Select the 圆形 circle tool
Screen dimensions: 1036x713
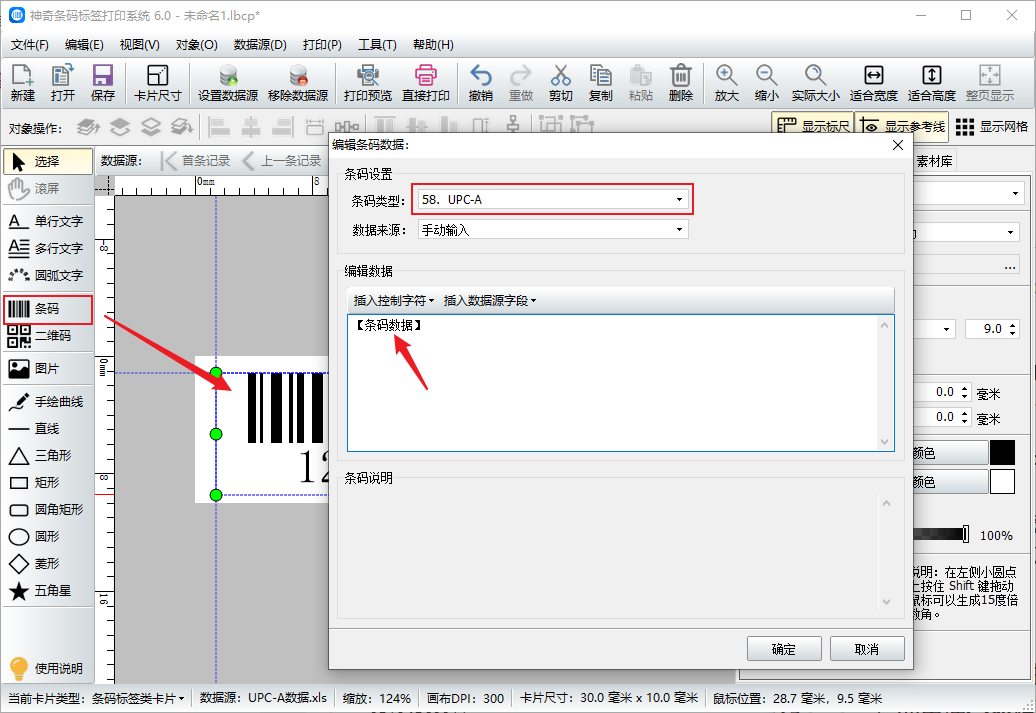pos(48,537)
